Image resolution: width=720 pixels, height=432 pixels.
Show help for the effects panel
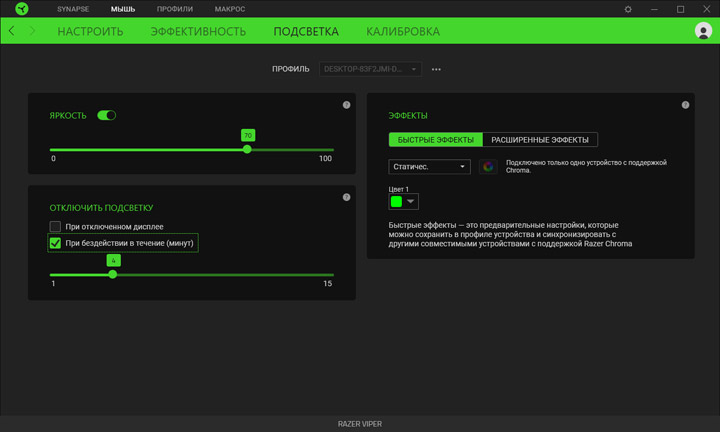click(685, 105)
